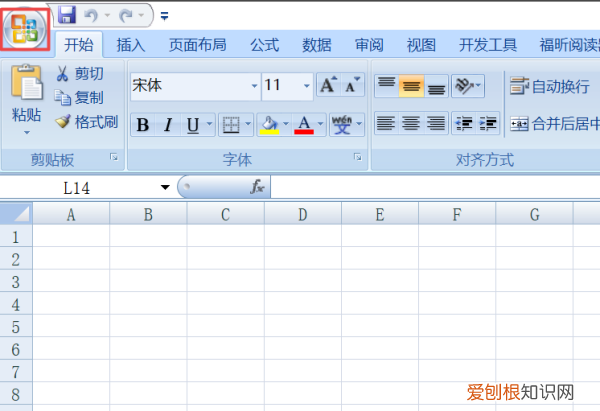
Task: Select column A header
Action: tap(71, 214)
